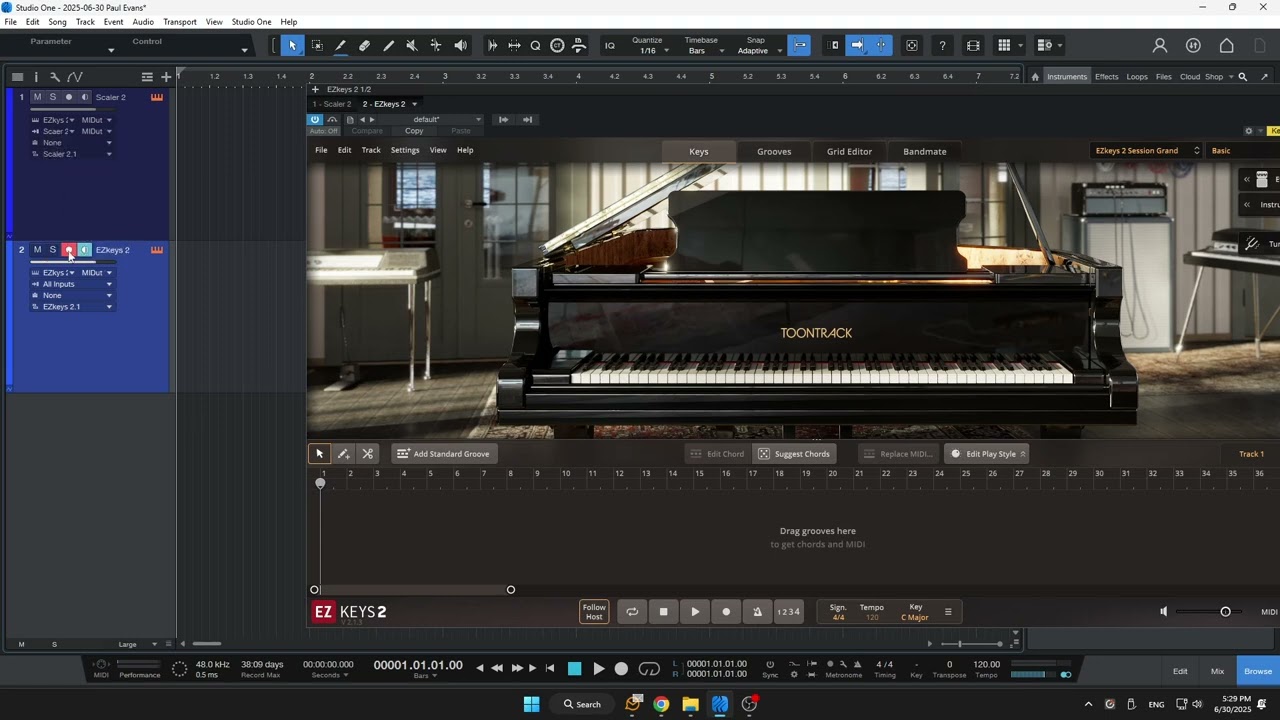Open the Mix view button
Viewport: 1280px width, 720px height.
(x=1217, y=671)
